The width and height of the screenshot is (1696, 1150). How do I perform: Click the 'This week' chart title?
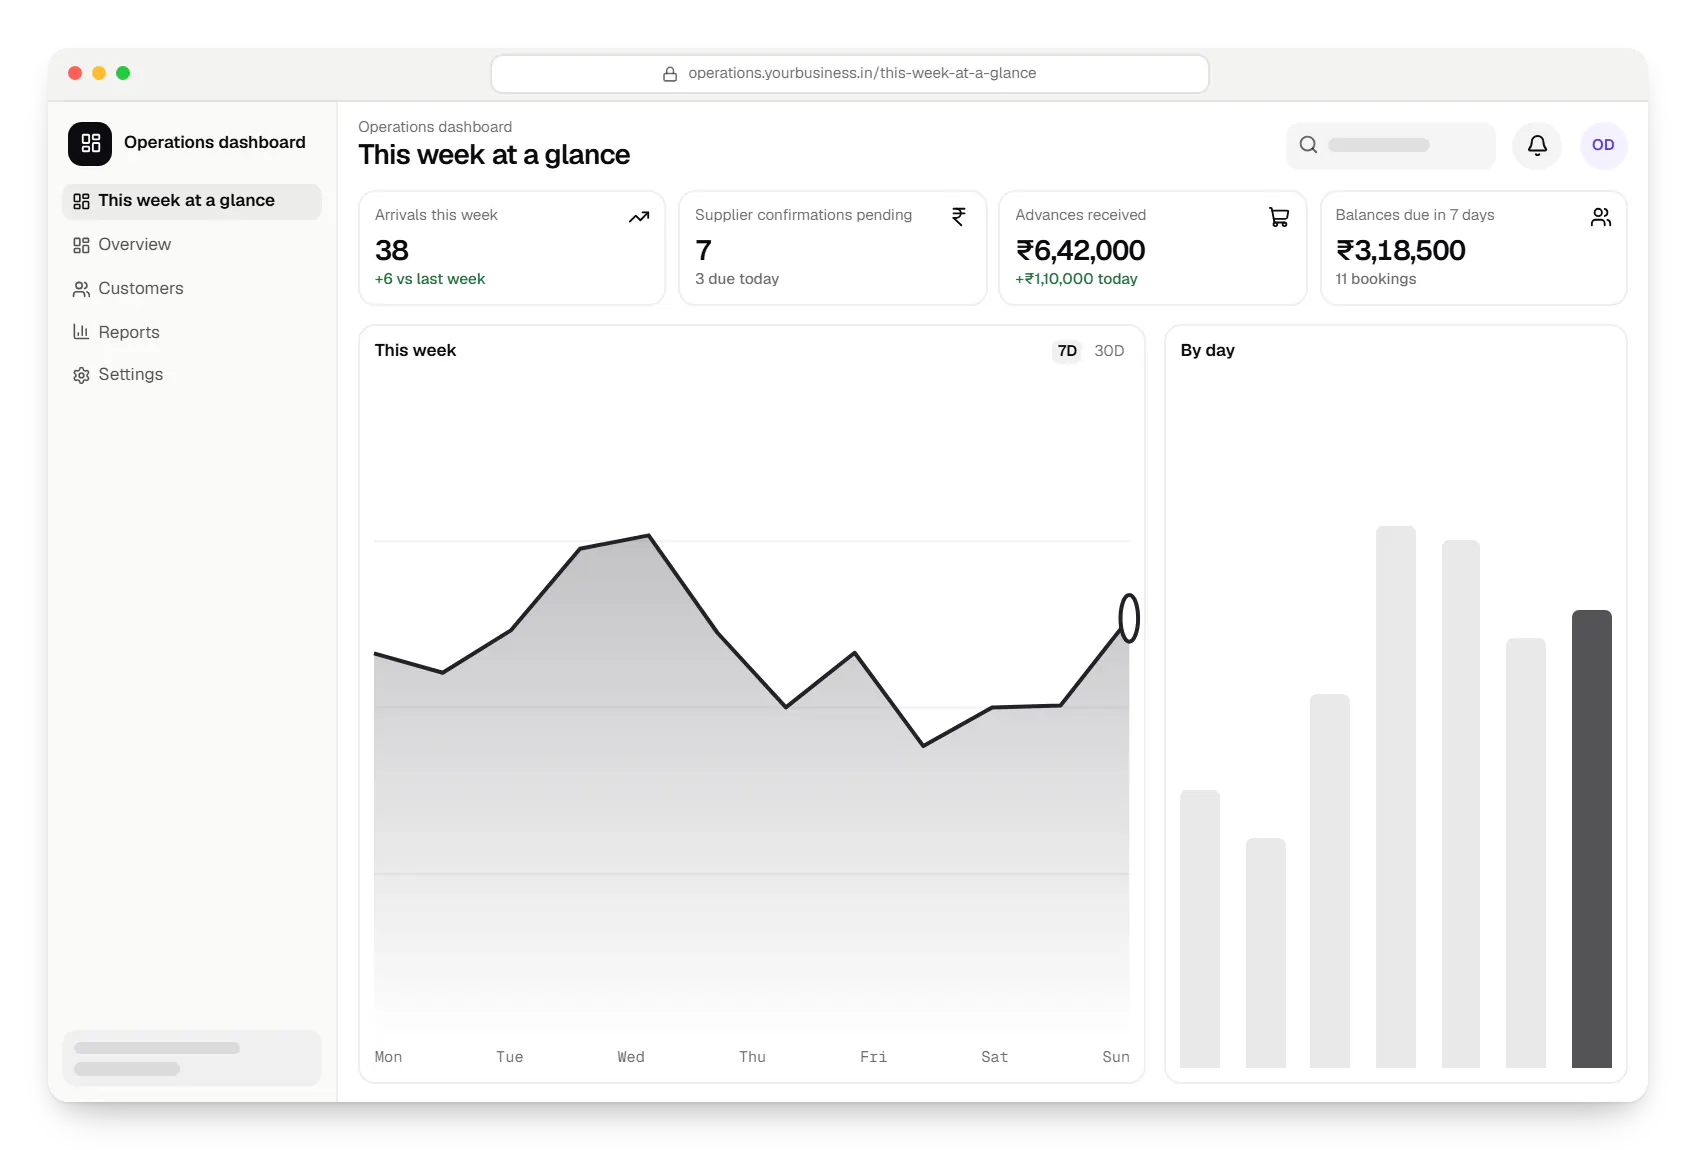tap(415, 351)
